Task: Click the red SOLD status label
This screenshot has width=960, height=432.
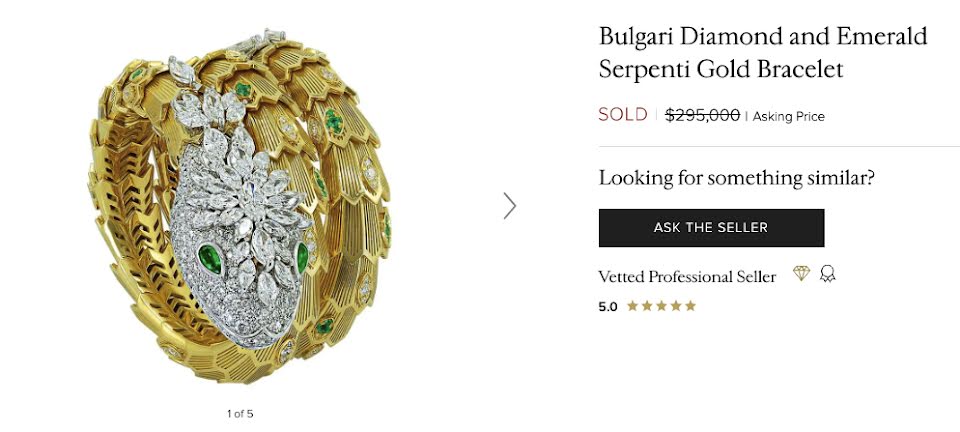Action: 623,114
